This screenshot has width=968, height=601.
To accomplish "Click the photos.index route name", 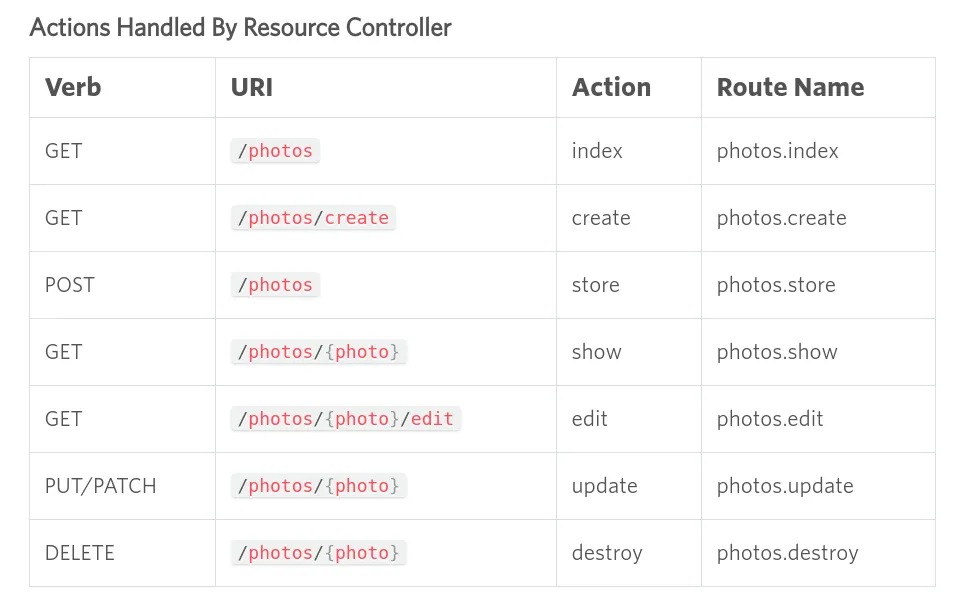I will [777, 151].
